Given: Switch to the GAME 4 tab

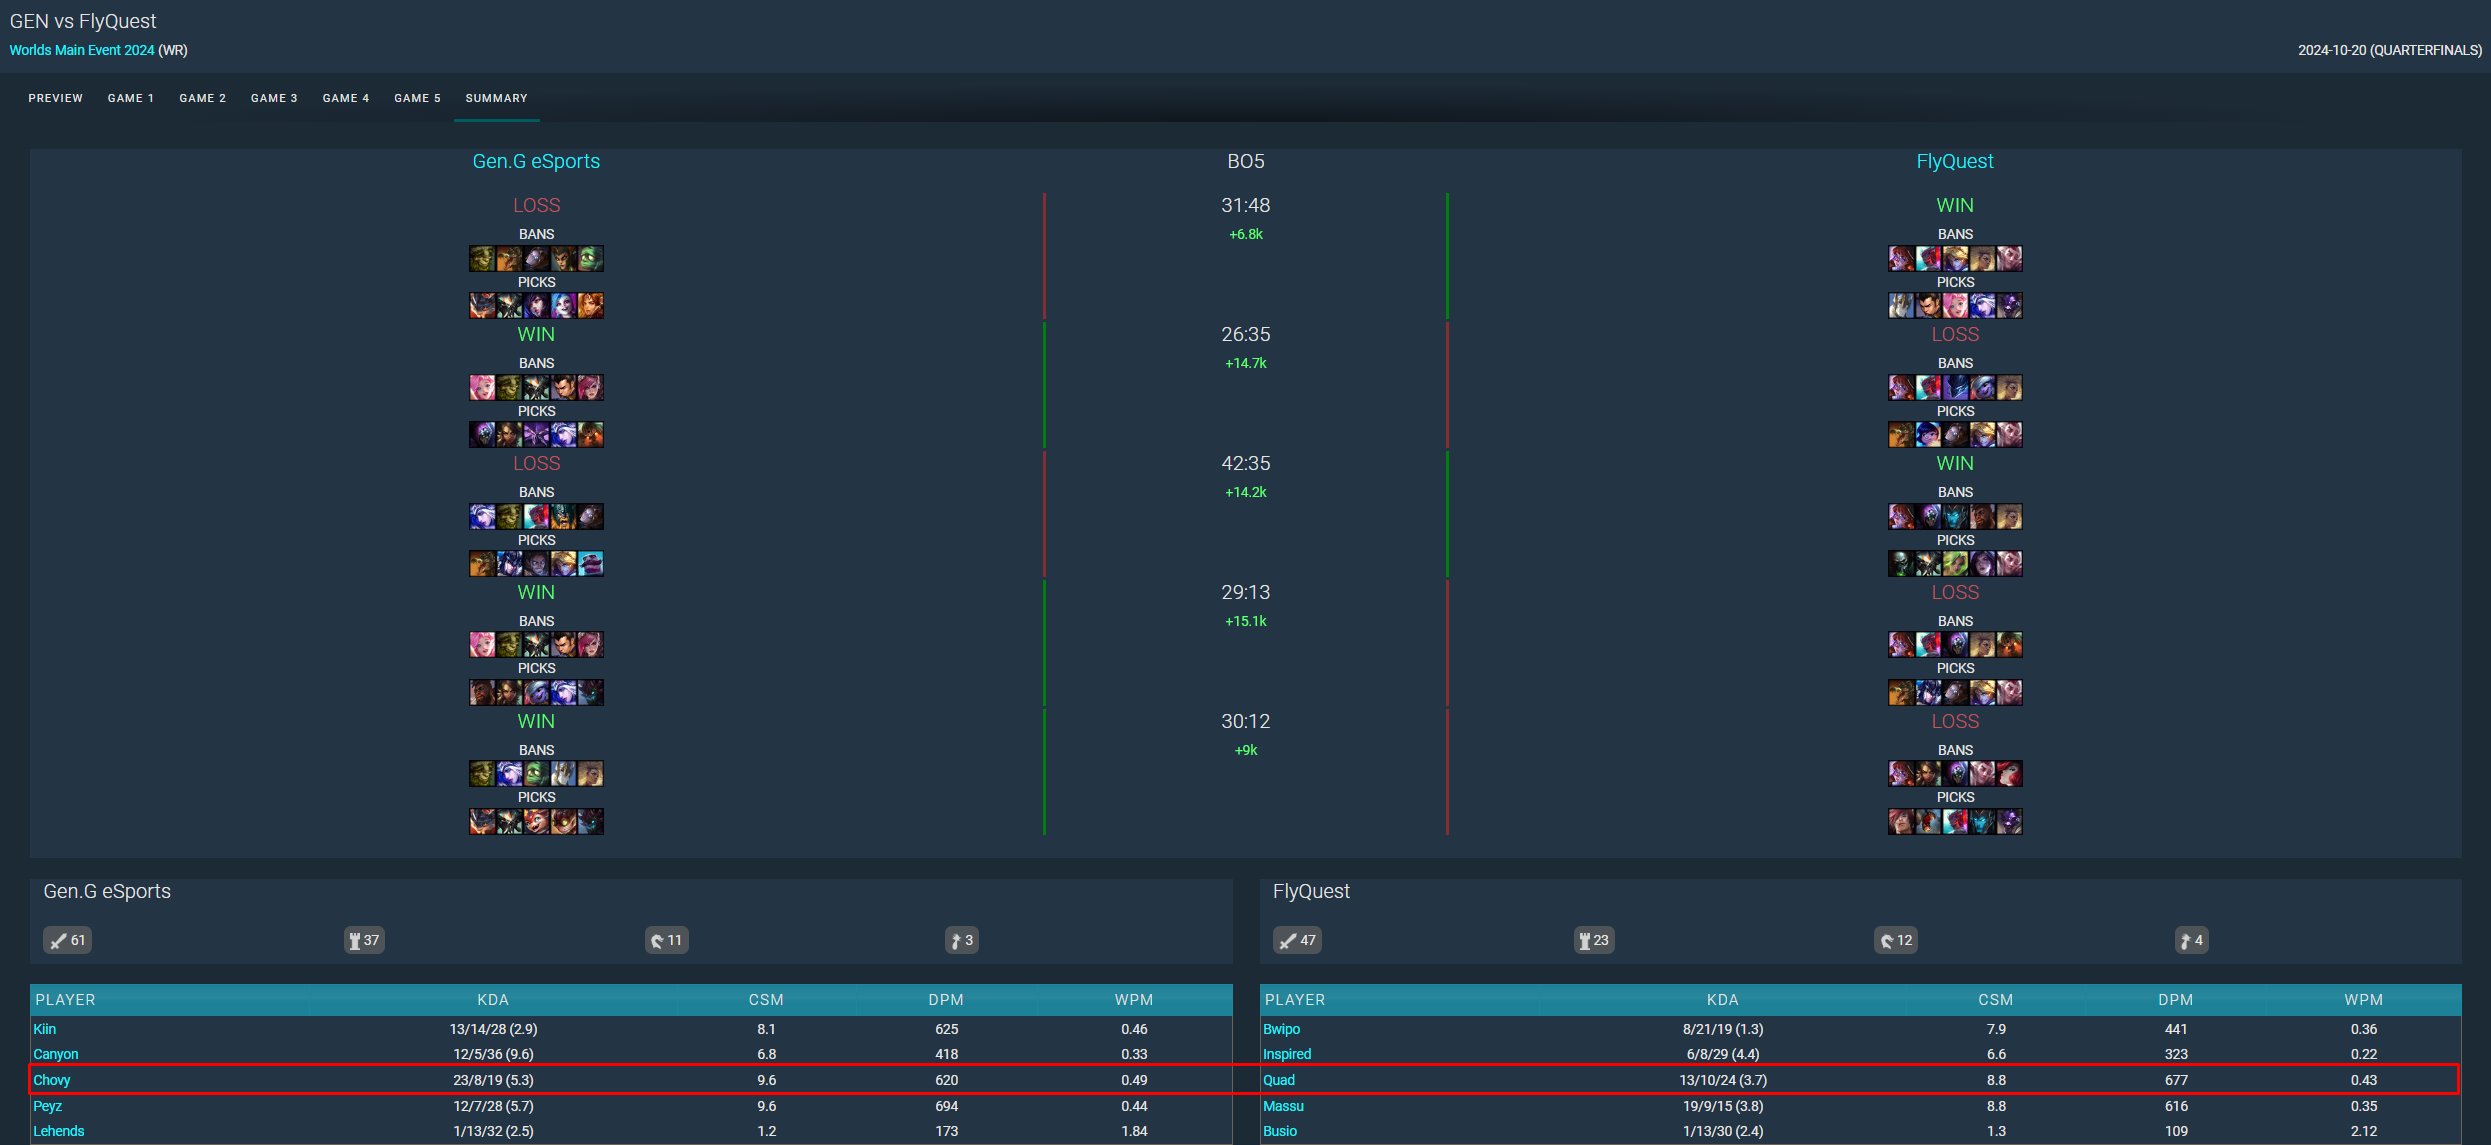Looking at the screenshot, I should (x=346, y=98).
